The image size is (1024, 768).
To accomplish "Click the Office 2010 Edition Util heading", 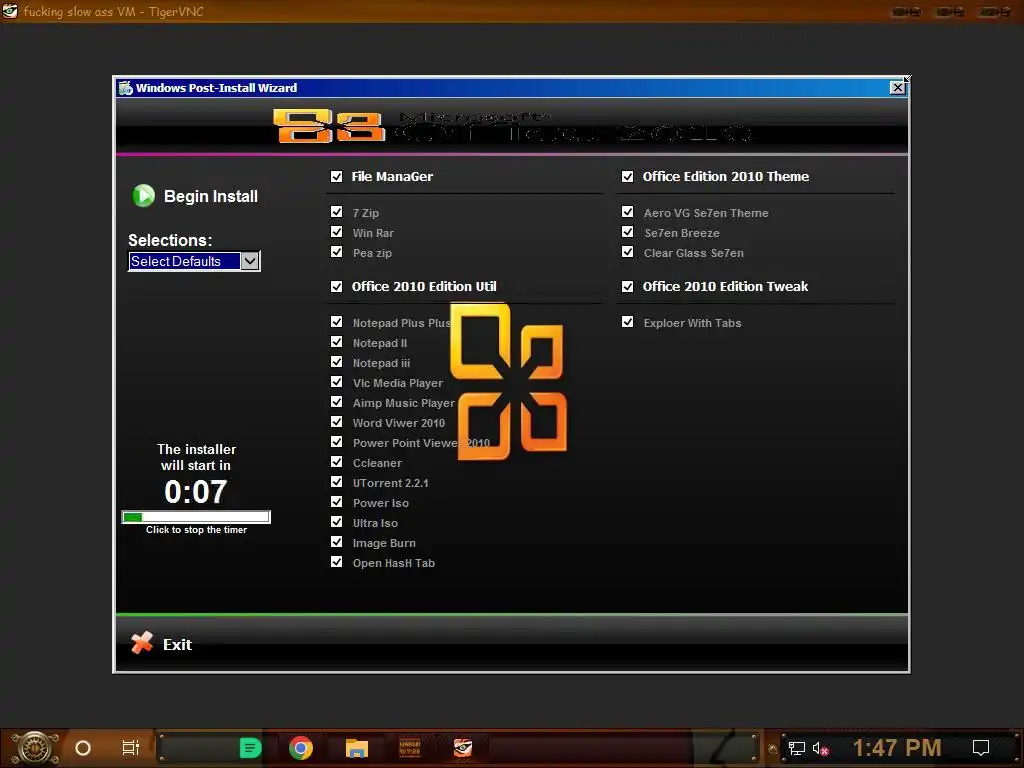I will click(424, 286).
